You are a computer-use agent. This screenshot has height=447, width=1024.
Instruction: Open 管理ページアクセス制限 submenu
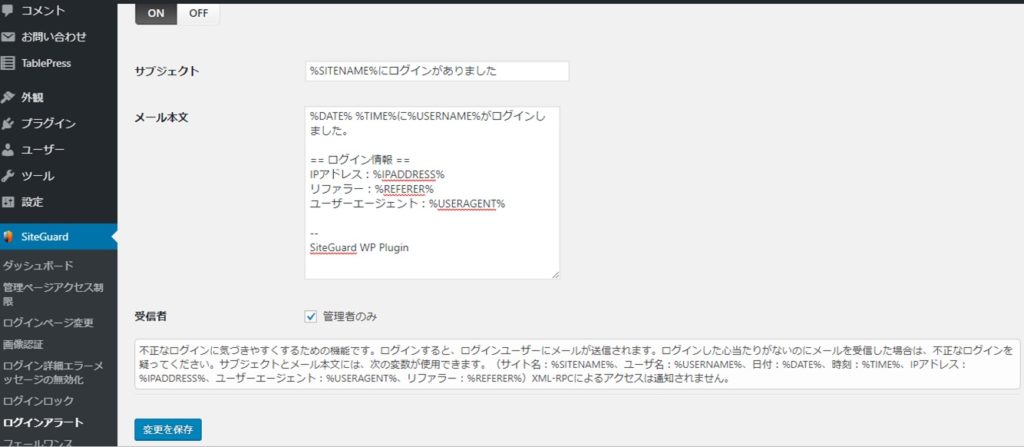tap(53, 295)
